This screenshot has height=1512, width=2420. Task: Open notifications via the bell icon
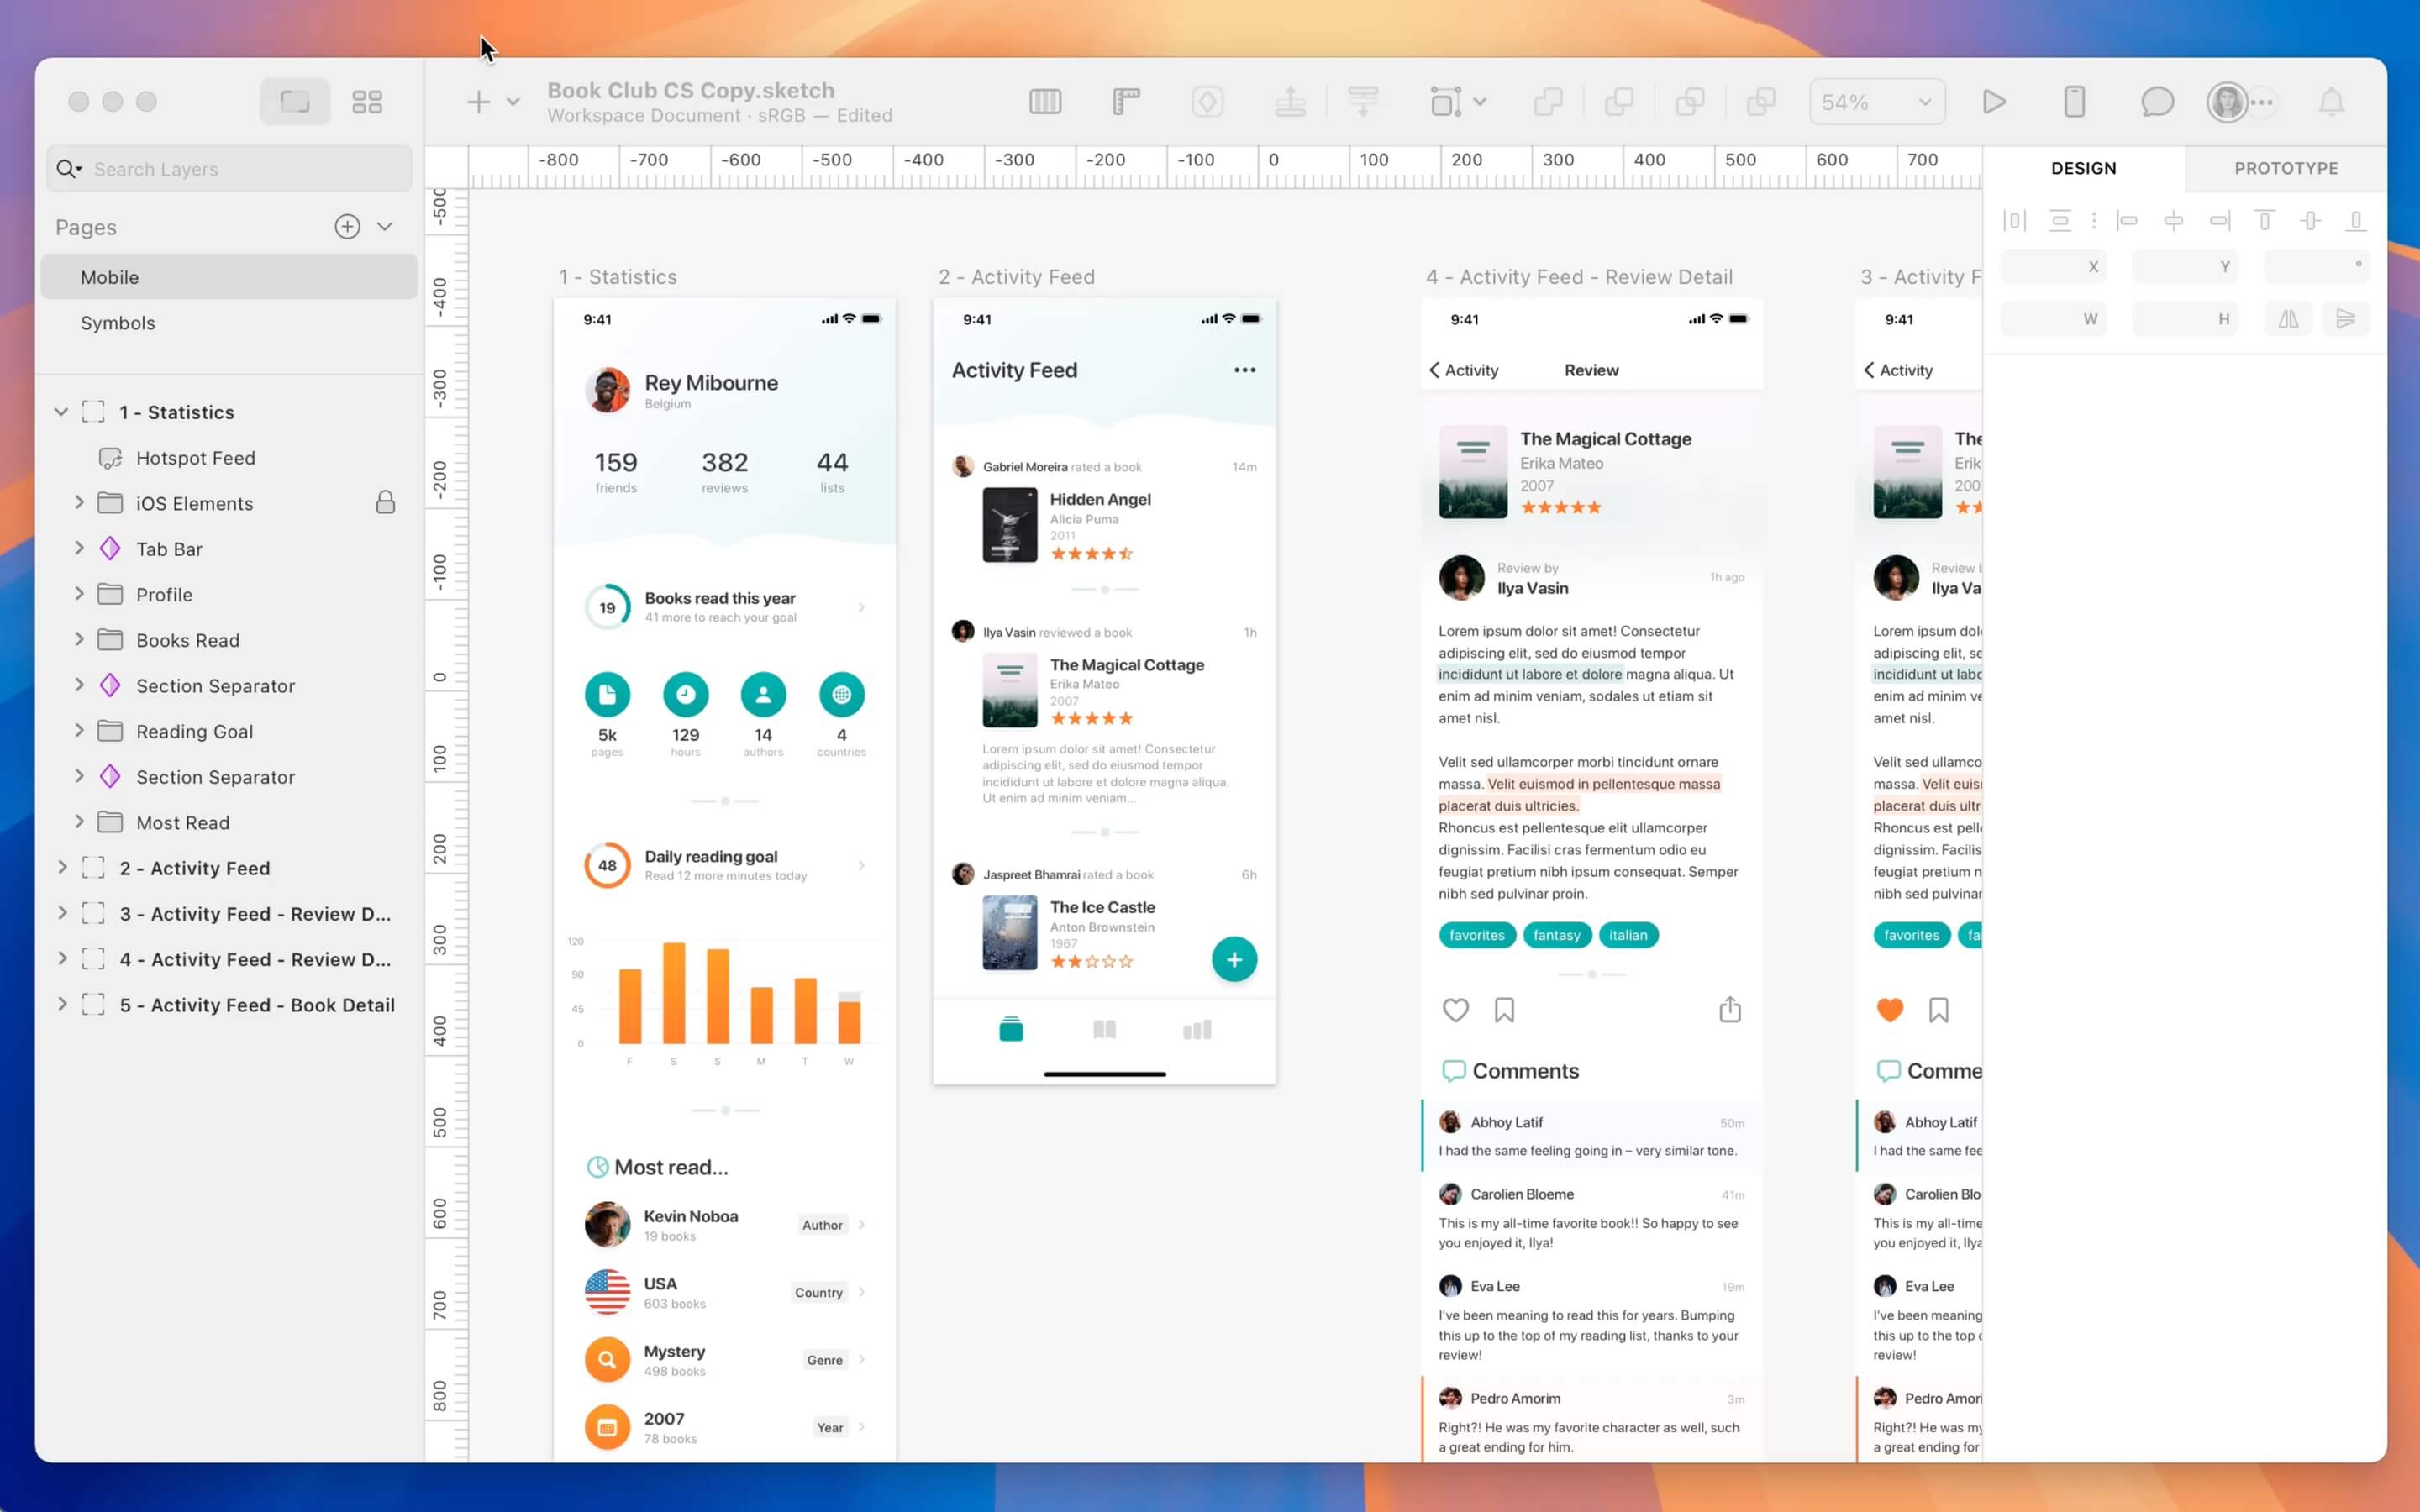[2330, 101]
